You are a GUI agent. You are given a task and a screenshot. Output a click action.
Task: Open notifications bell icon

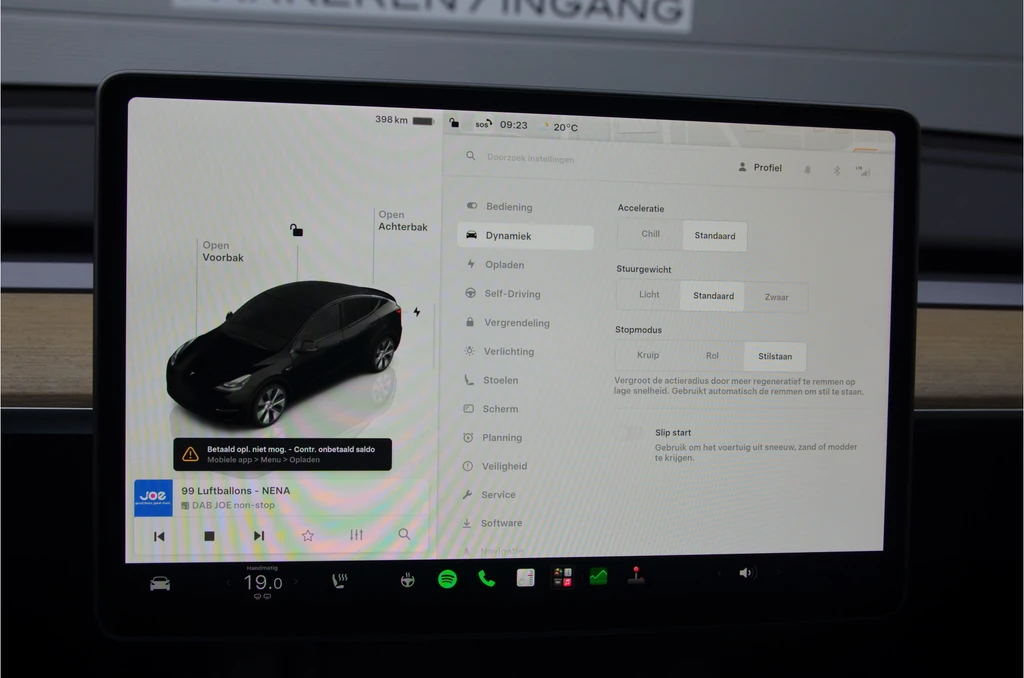808,170
